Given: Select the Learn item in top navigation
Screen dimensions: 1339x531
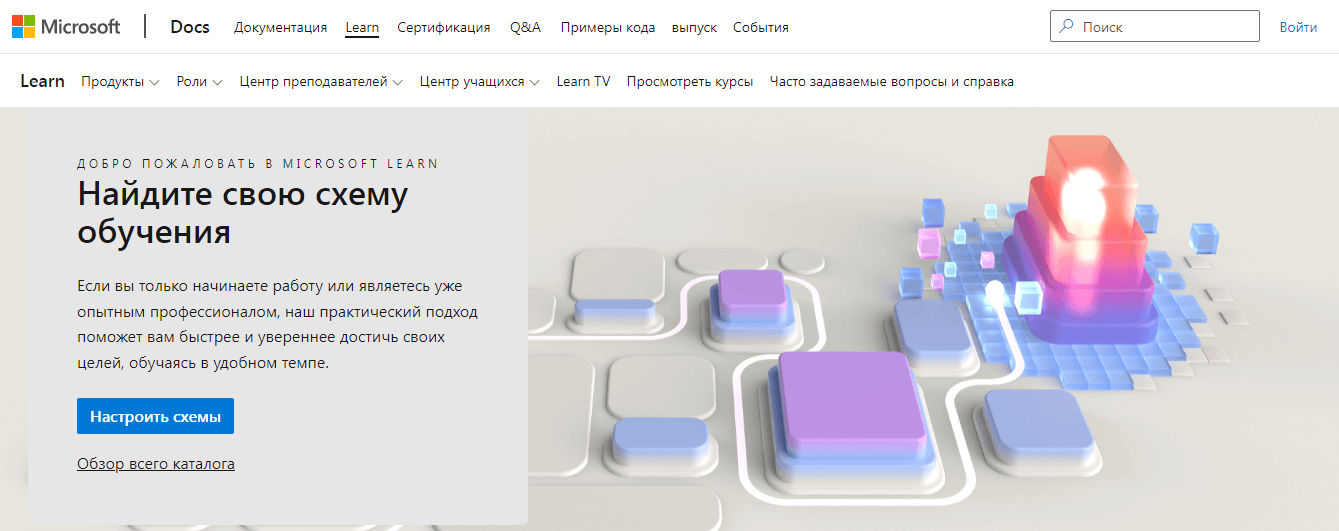Looking at the screenshot, I should coord(362,27).
